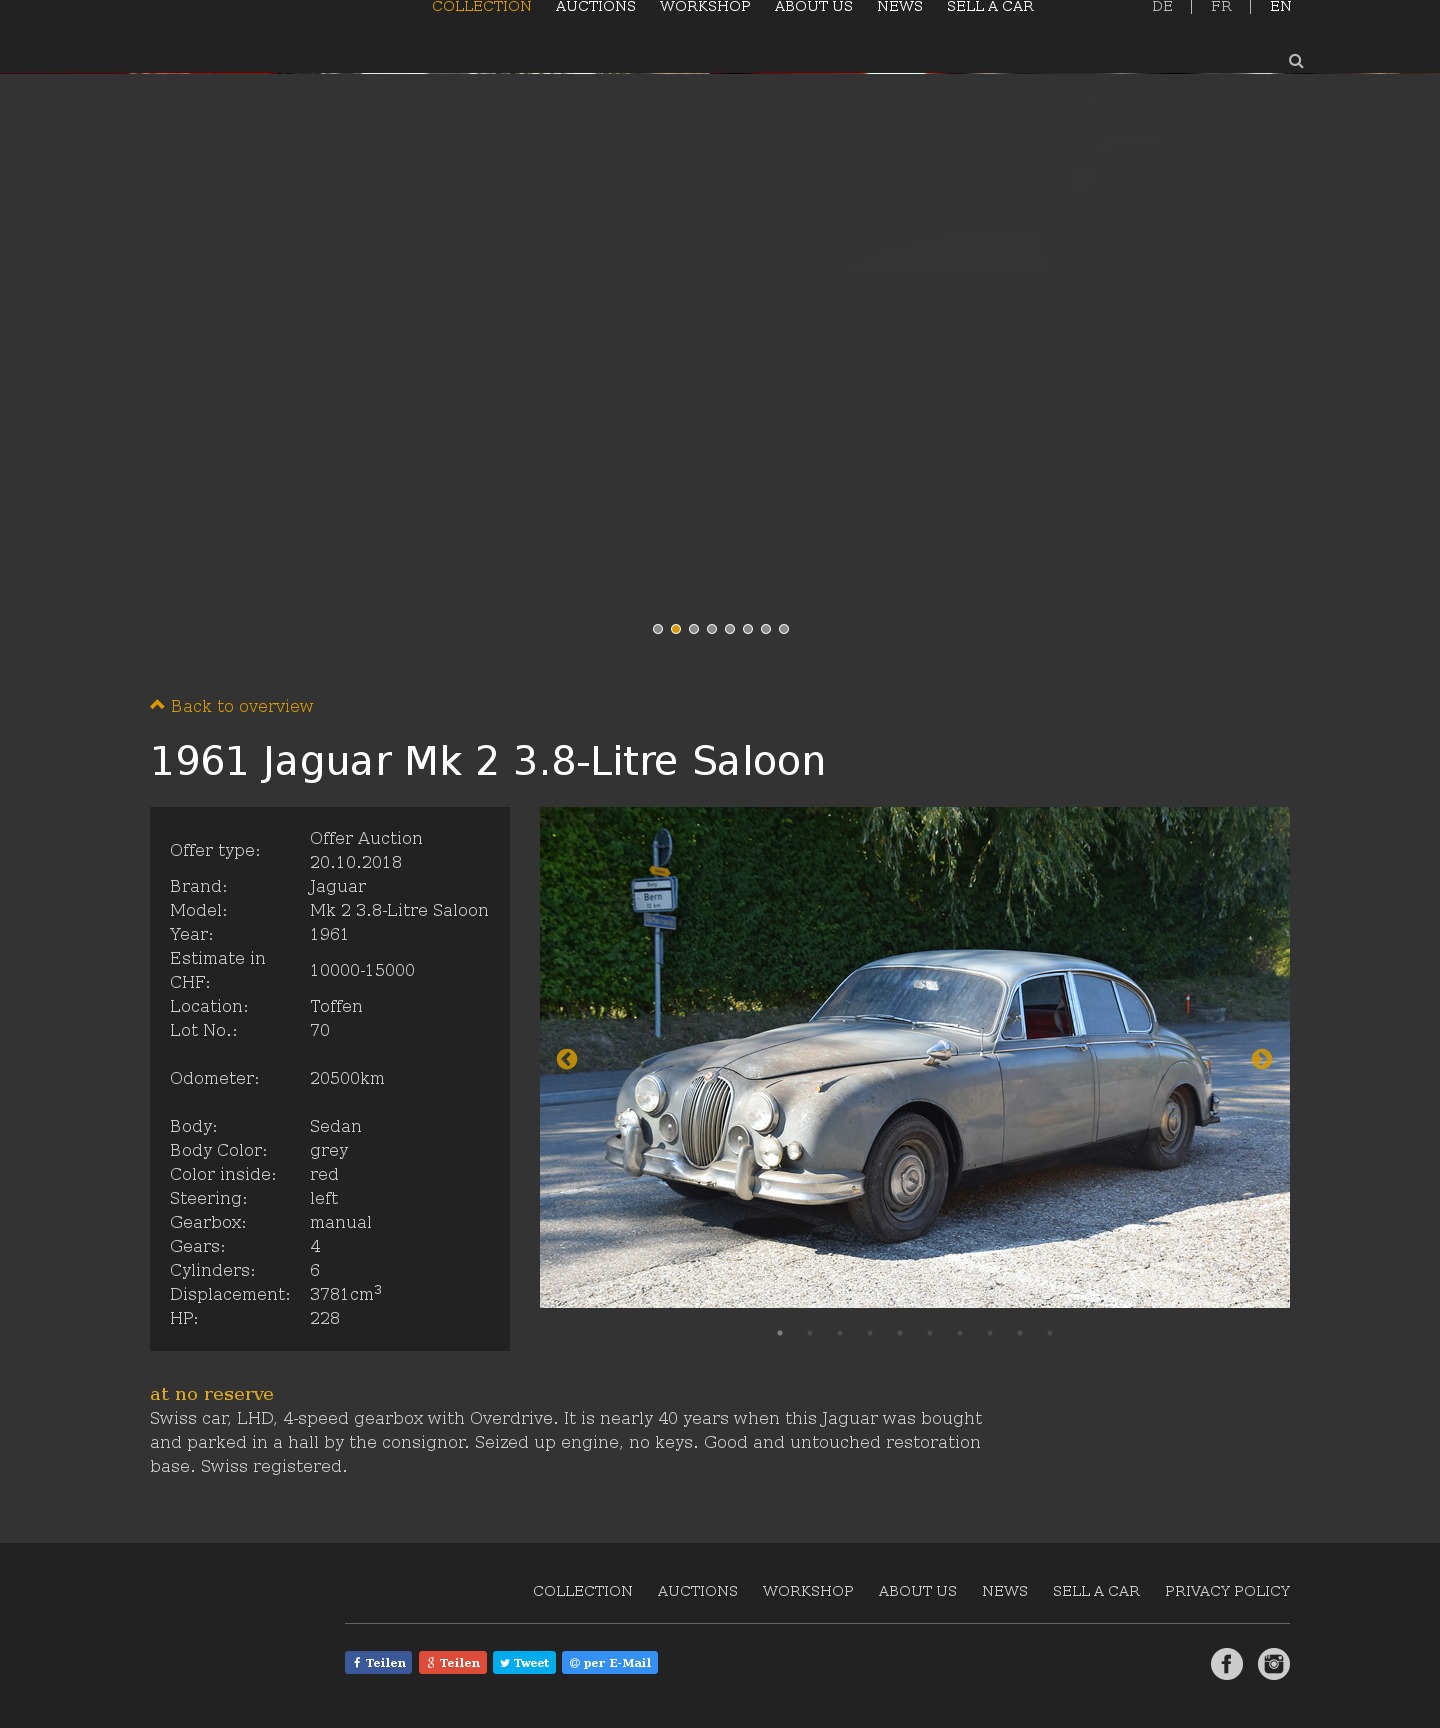
Task: Switch language to EN
Action: point(1281,7)
